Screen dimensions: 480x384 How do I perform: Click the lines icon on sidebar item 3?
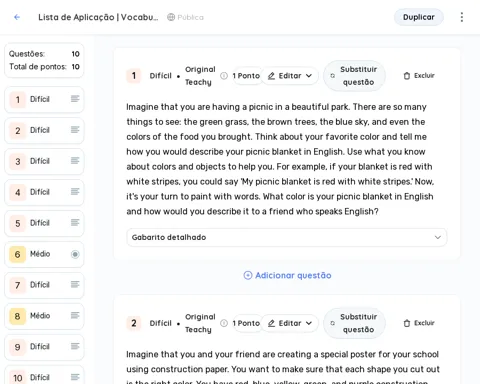coord(75,161)
